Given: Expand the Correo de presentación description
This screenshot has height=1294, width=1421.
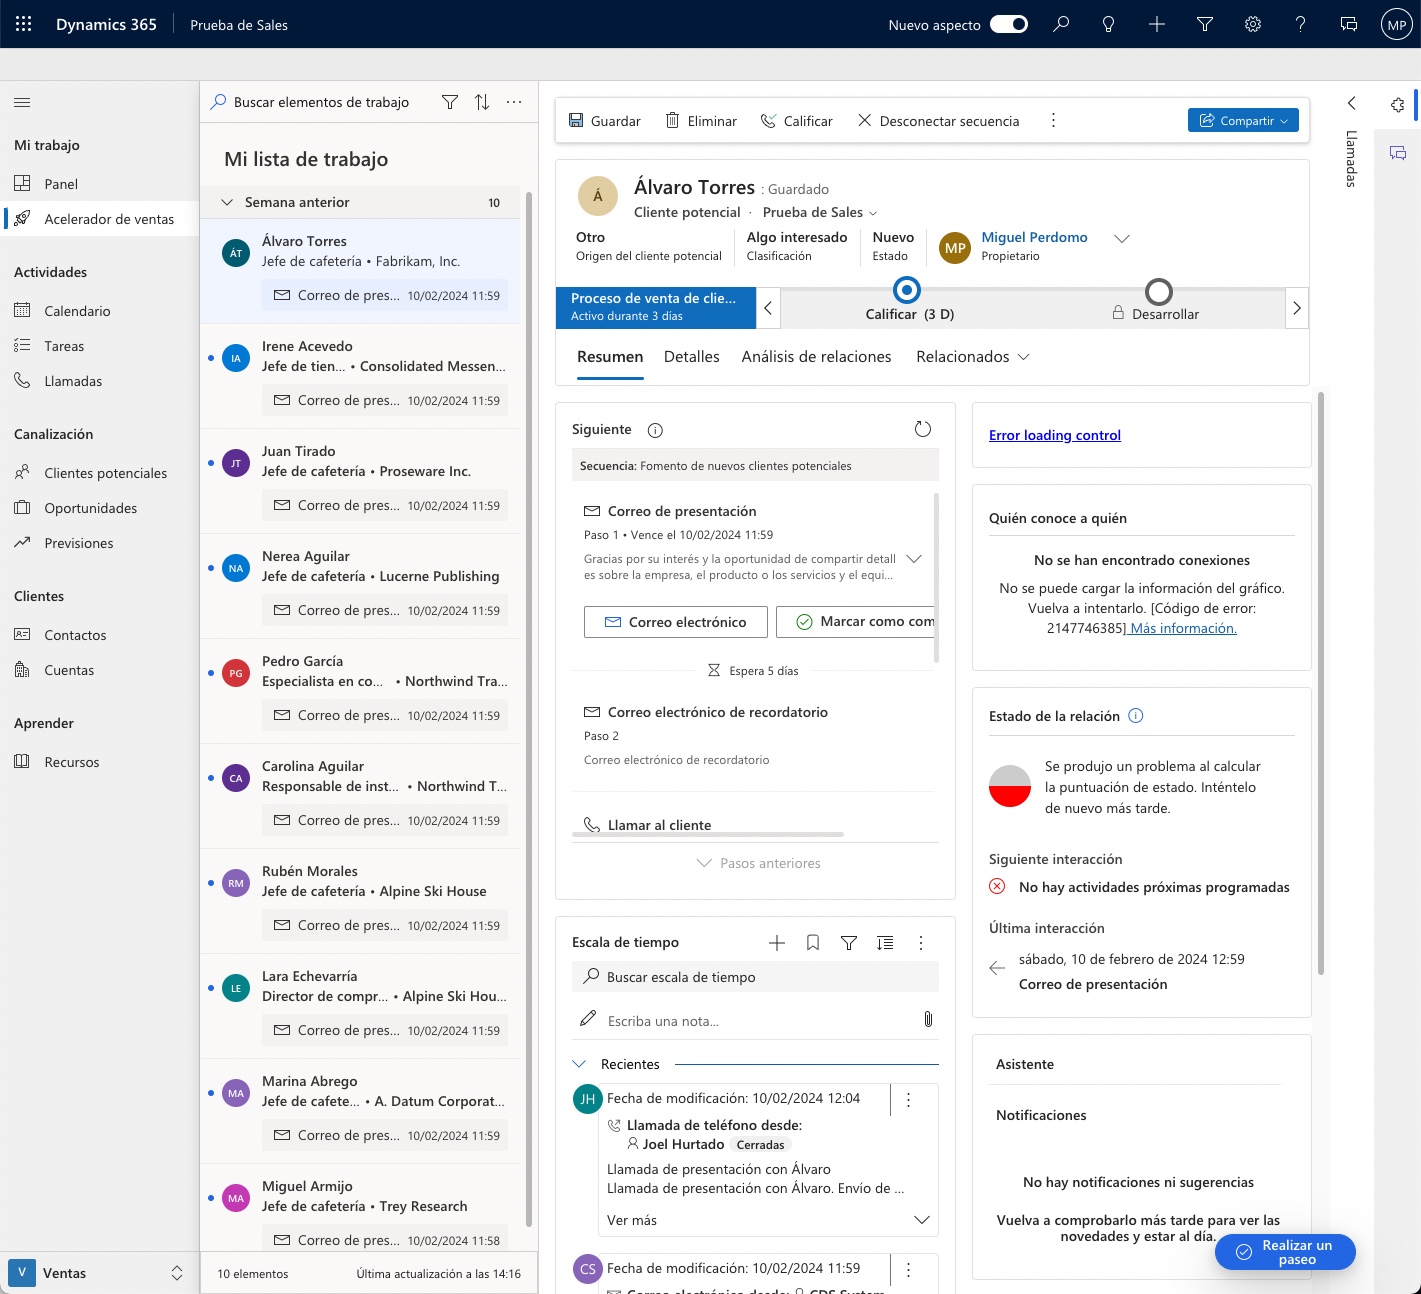Looking at the screenshot, I should pos(913,559).
